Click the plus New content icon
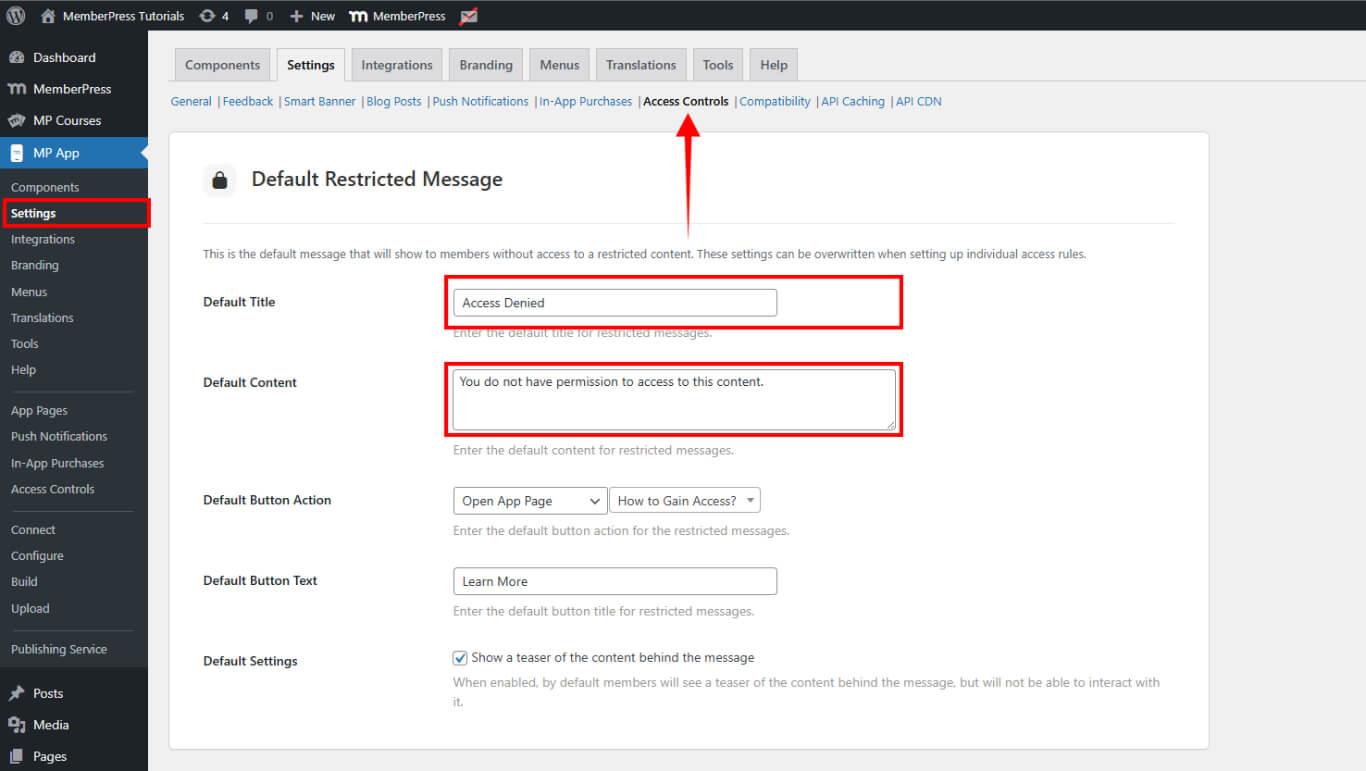 coord(296,16)
